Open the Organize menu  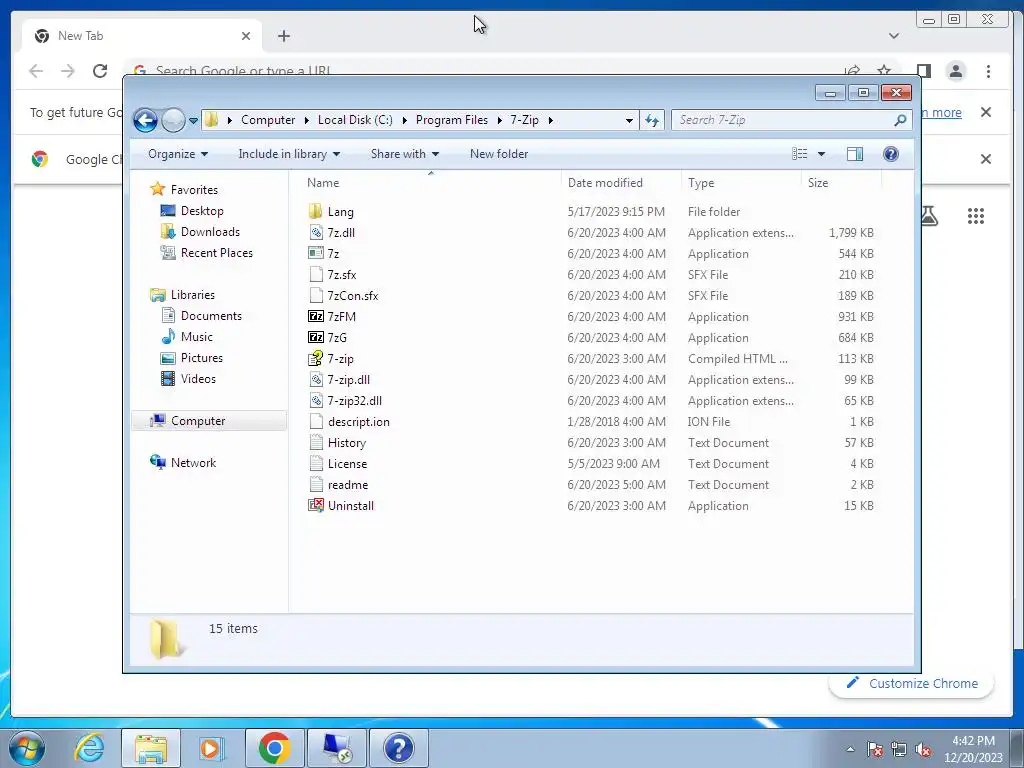178,154
